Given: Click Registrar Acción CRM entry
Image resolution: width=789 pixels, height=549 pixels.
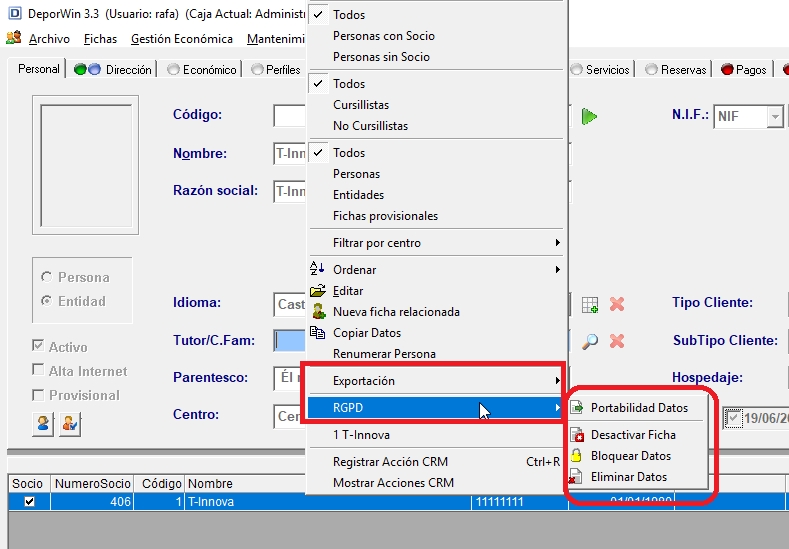Looking at the screenshot, I should click(x=436, y=461).
